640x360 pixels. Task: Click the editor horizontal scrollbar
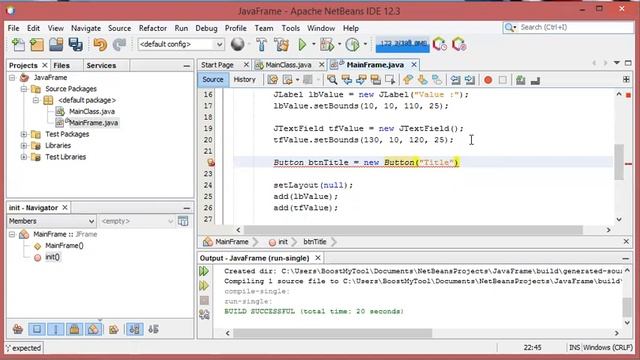pos(413,230)
